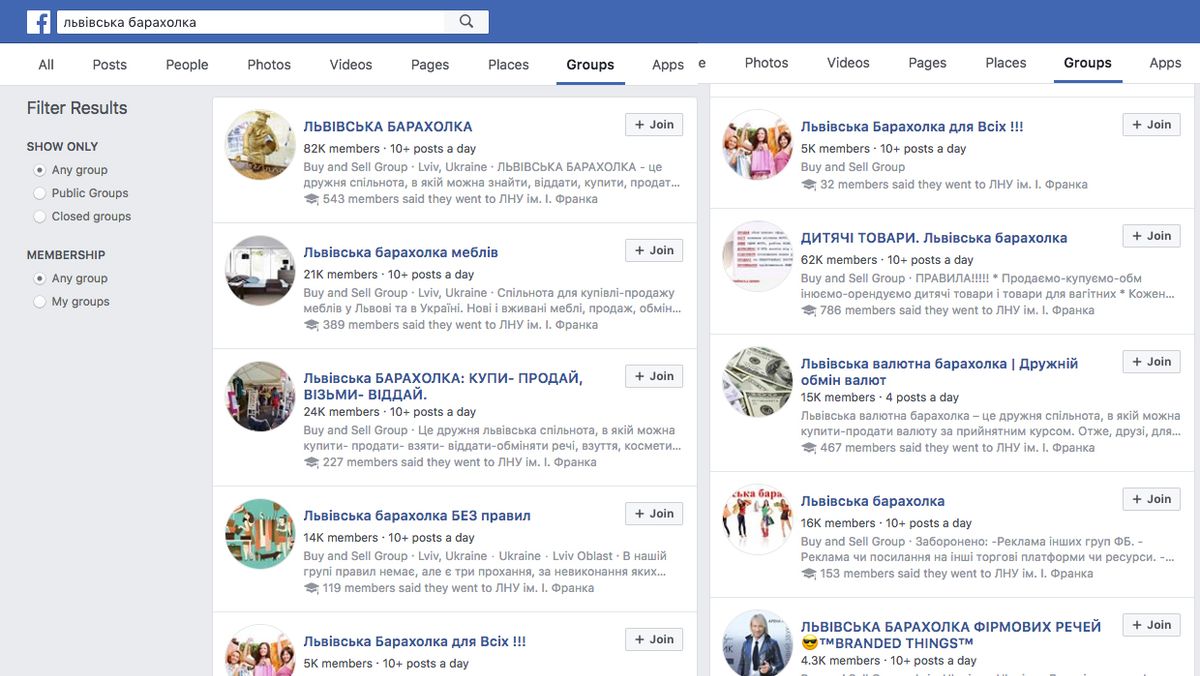The image size is (1200, 676).
Task: Open the ЛЬВІВСЬКА БАРАХОЛКА group title link
Action: click(388, 127)
